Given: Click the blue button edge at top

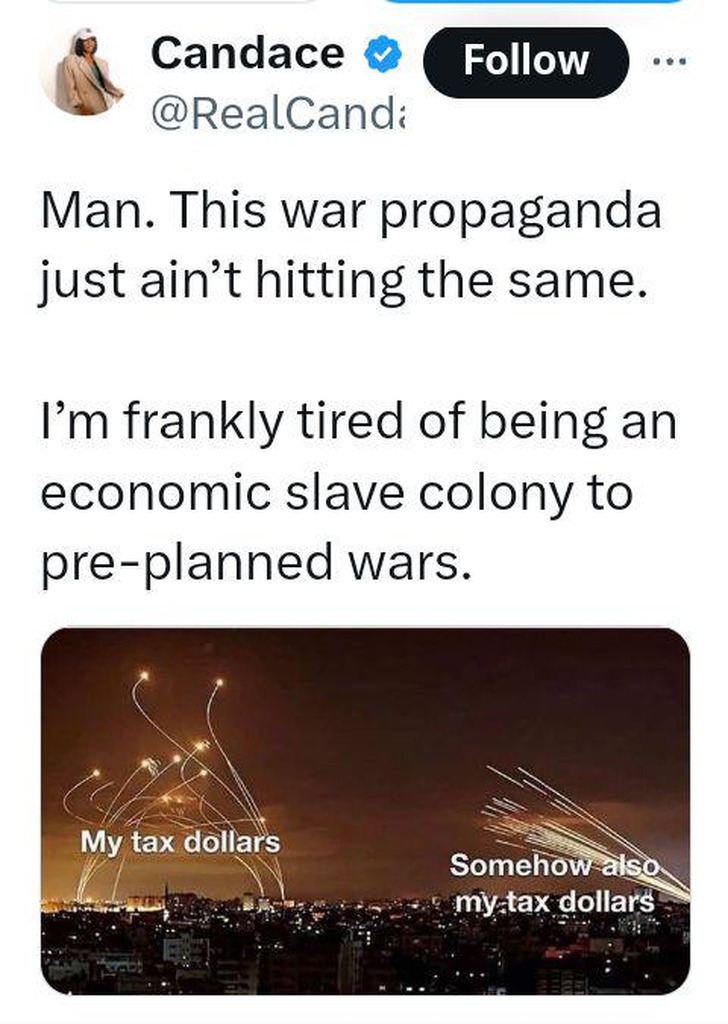Looking at the screenshot, I should (532, 2).
